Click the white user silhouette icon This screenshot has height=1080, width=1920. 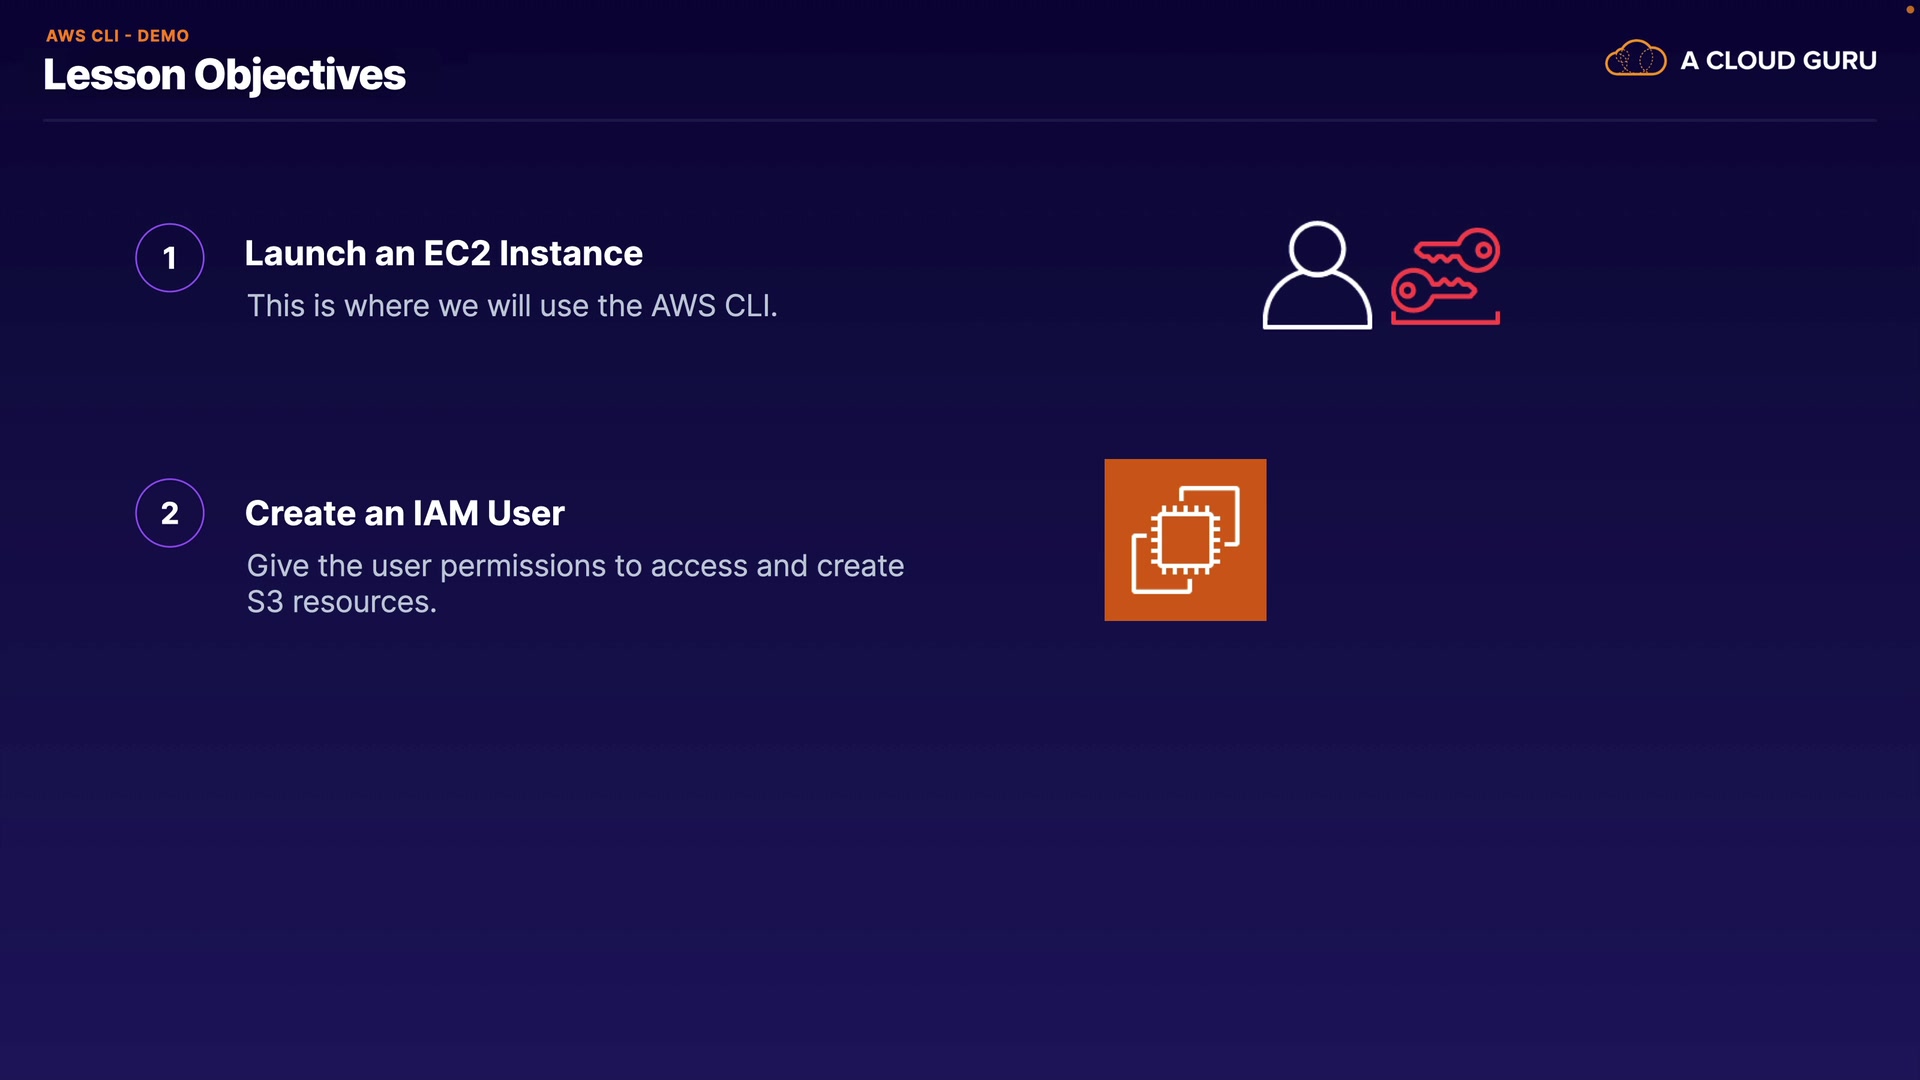(1316, 276)
